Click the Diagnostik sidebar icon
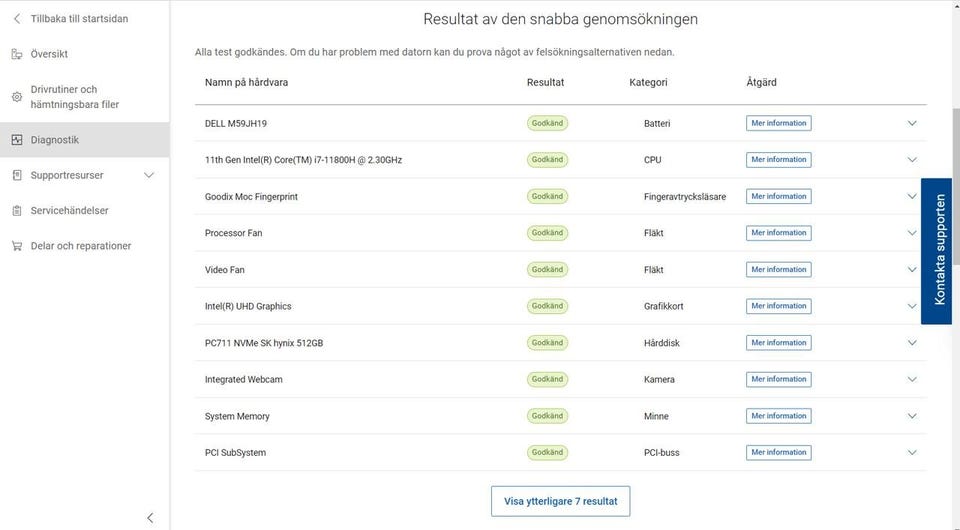960x530 pixels. click(x=17, y=140)
